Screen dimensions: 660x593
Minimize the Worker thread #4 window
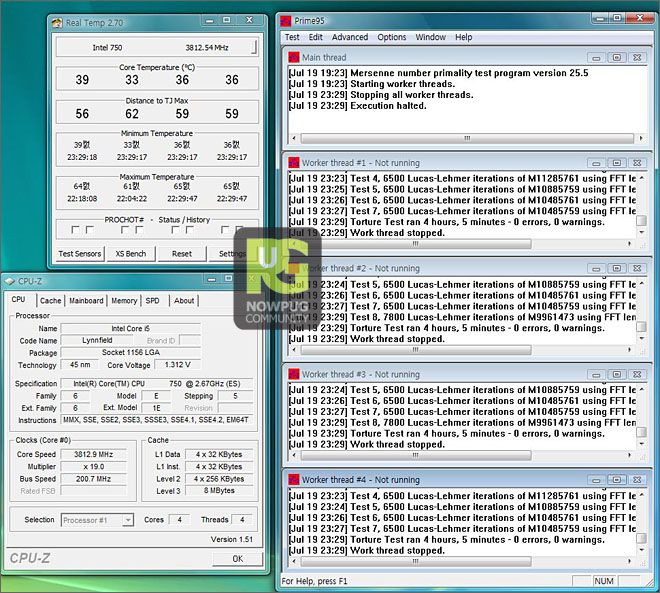[x=596, y=480]
